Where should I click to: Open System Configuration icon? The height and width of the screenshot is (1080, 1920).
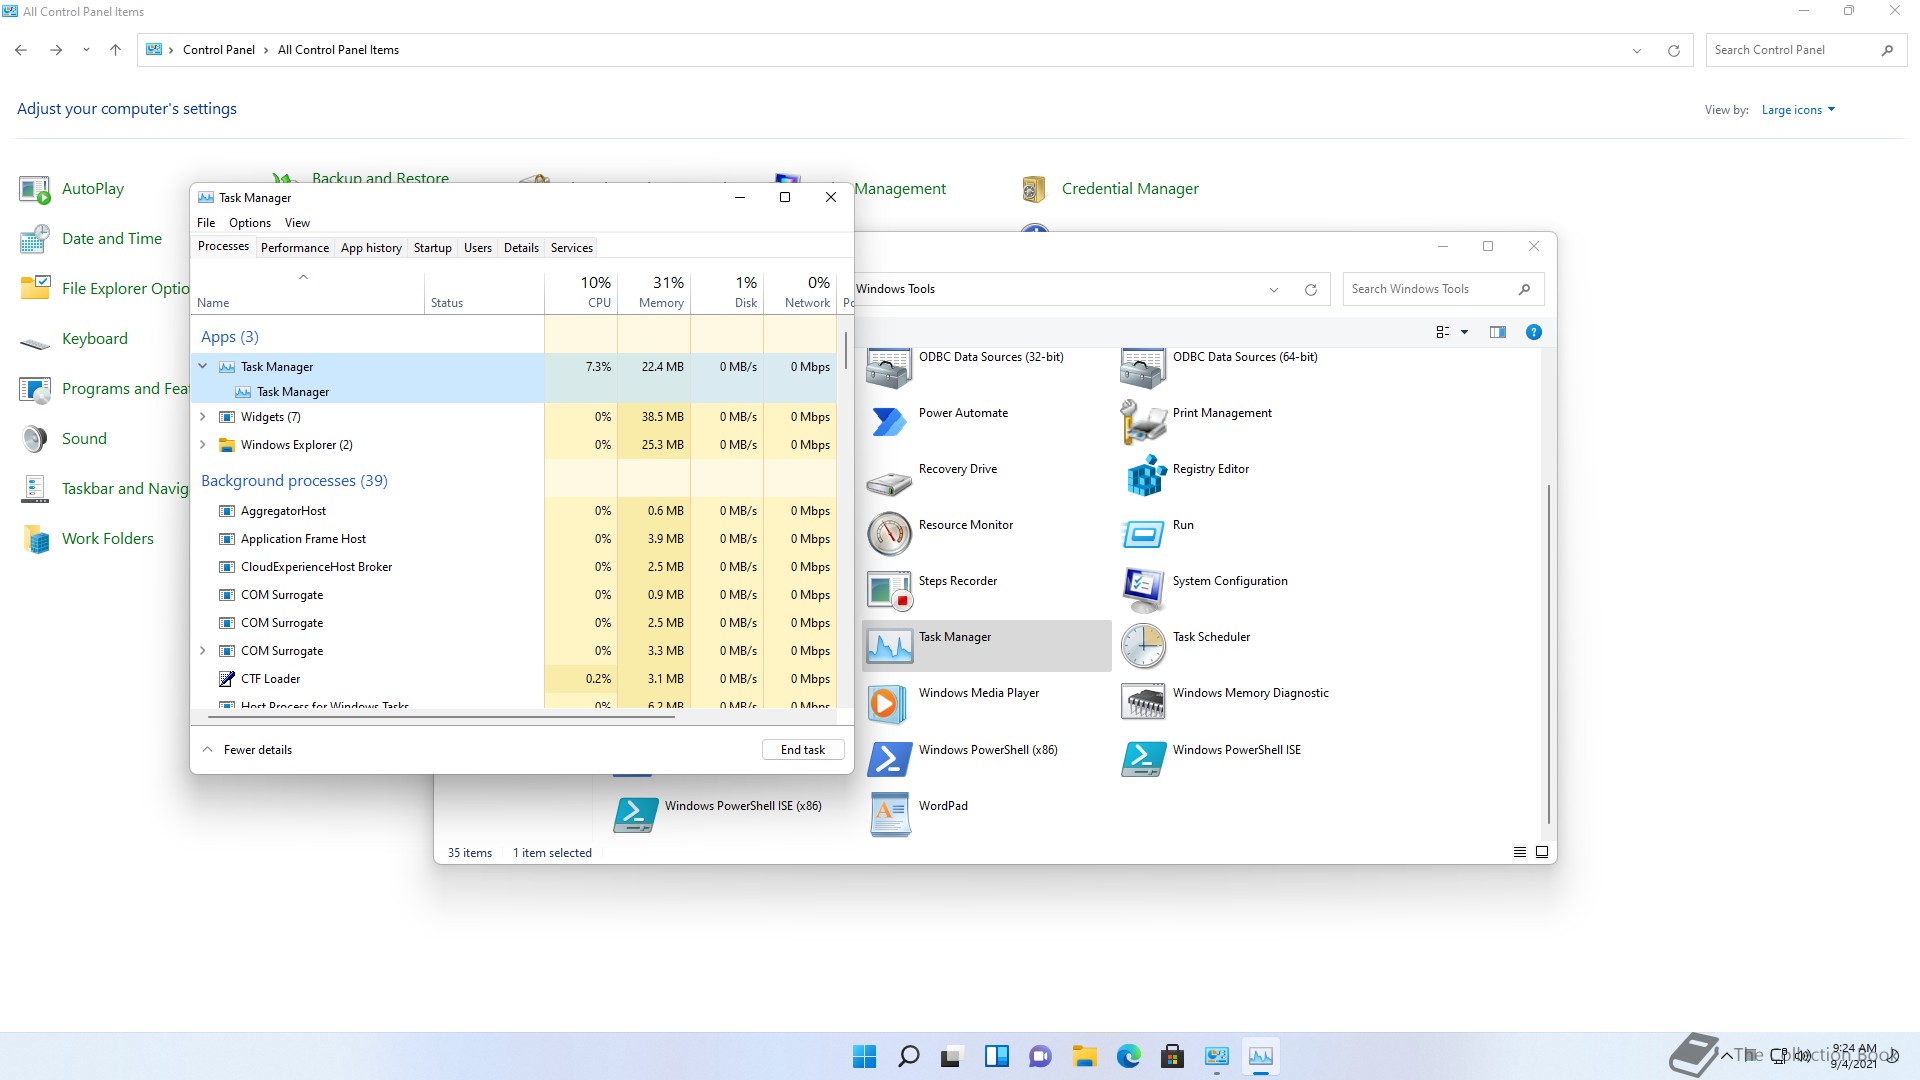[x=1143, y=590]
